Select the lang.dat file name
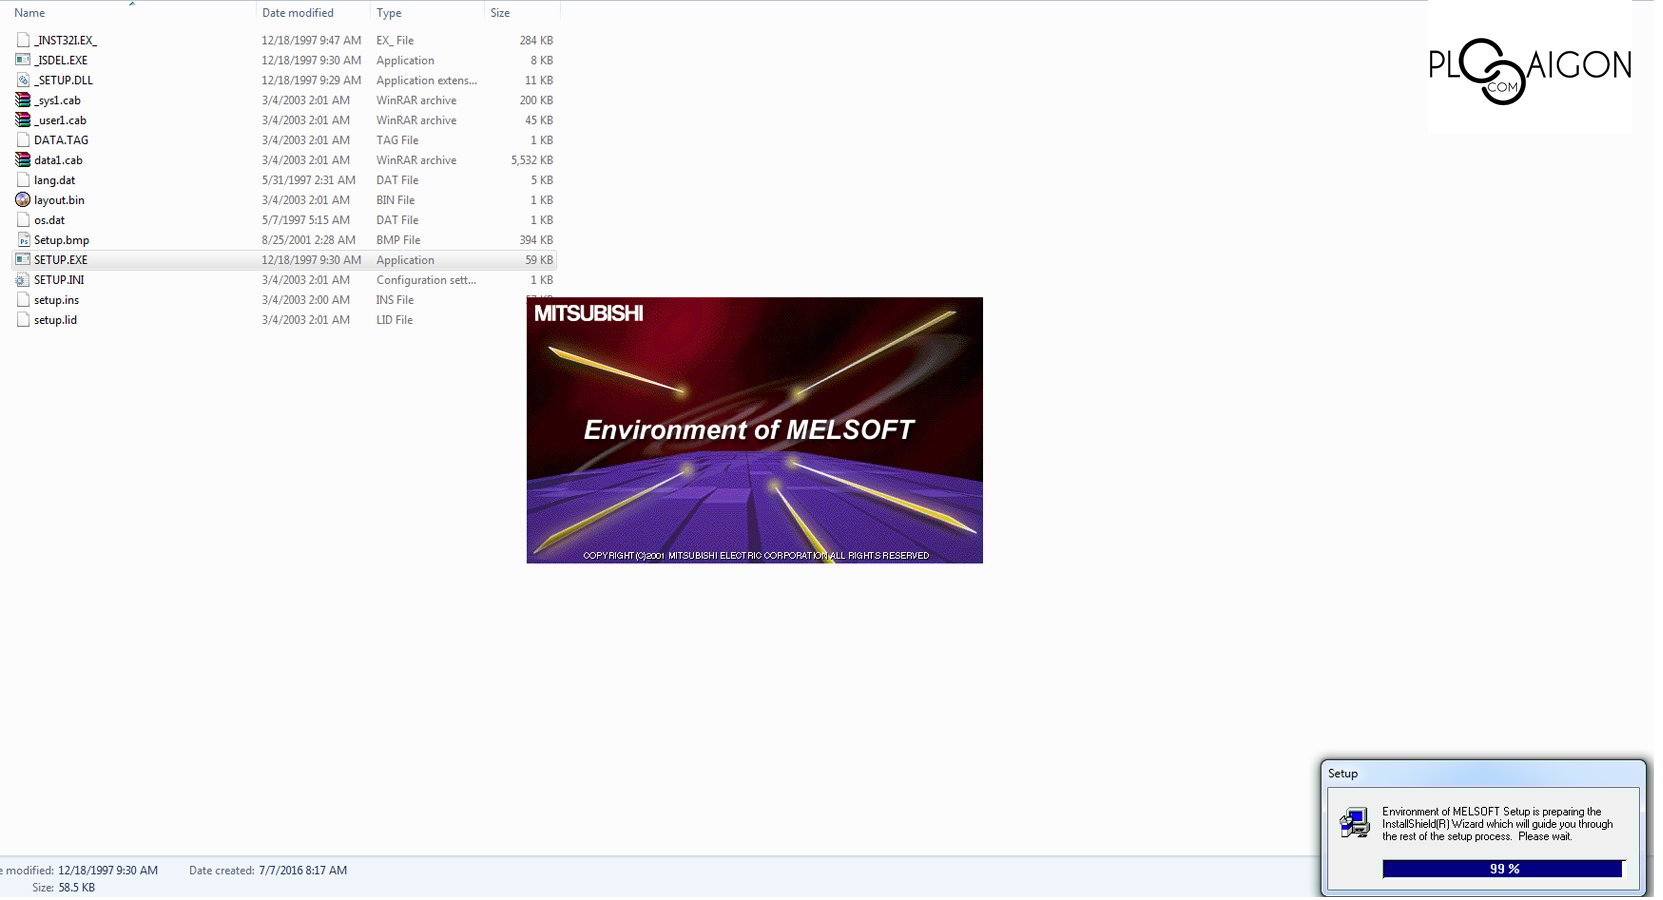 pos(54,180)
